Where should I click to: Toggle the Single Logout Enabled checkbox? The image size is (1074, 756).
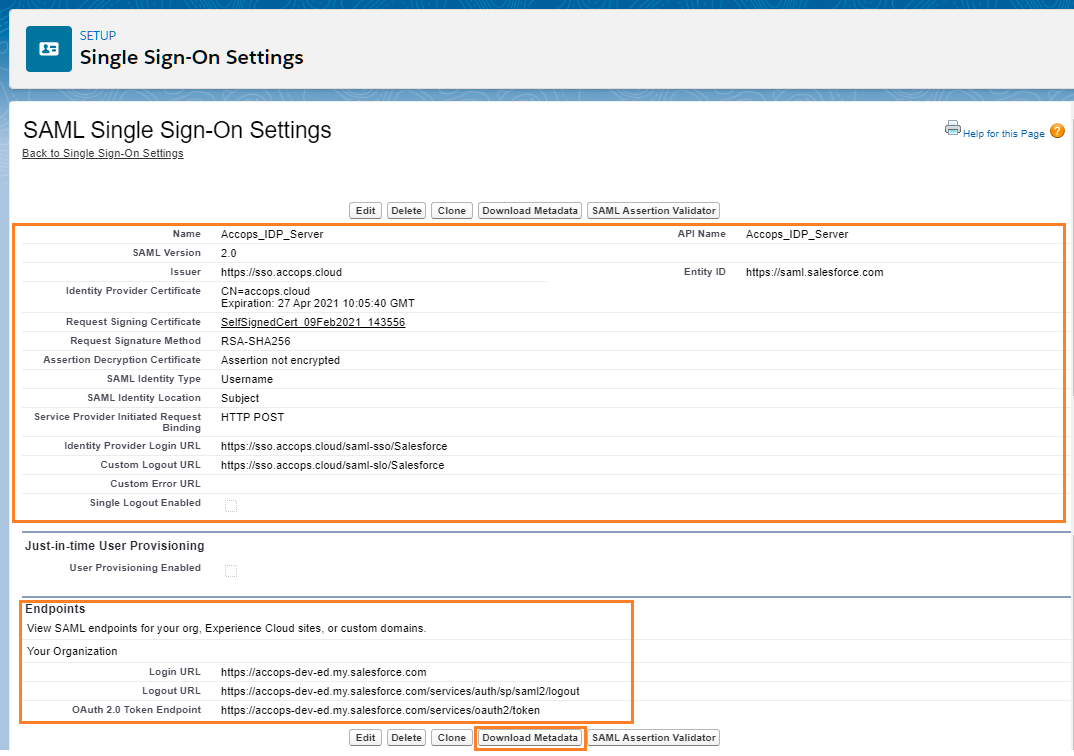coord(231,506)
